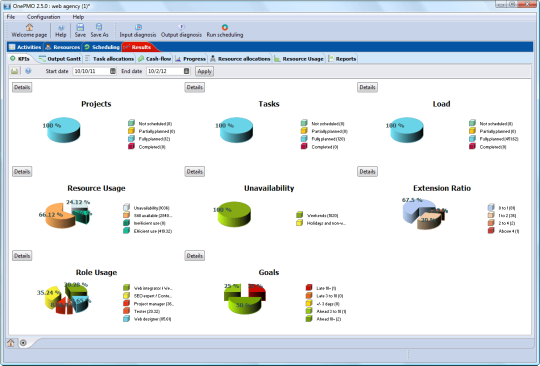Open Details for the Projects chart
The width and height of the screenshot is (540, 366).
pyautogui.click(x=22, y=87)
